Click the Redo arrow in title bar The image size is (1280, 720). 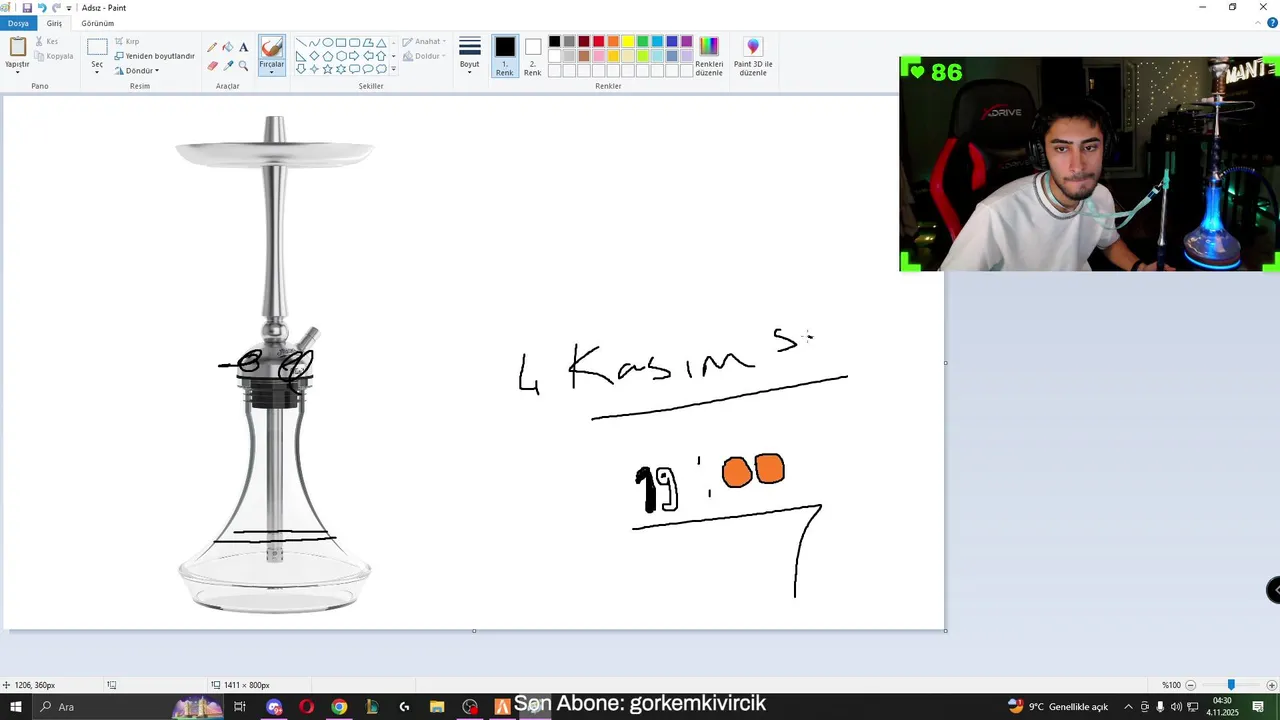[x=56, y=7]
